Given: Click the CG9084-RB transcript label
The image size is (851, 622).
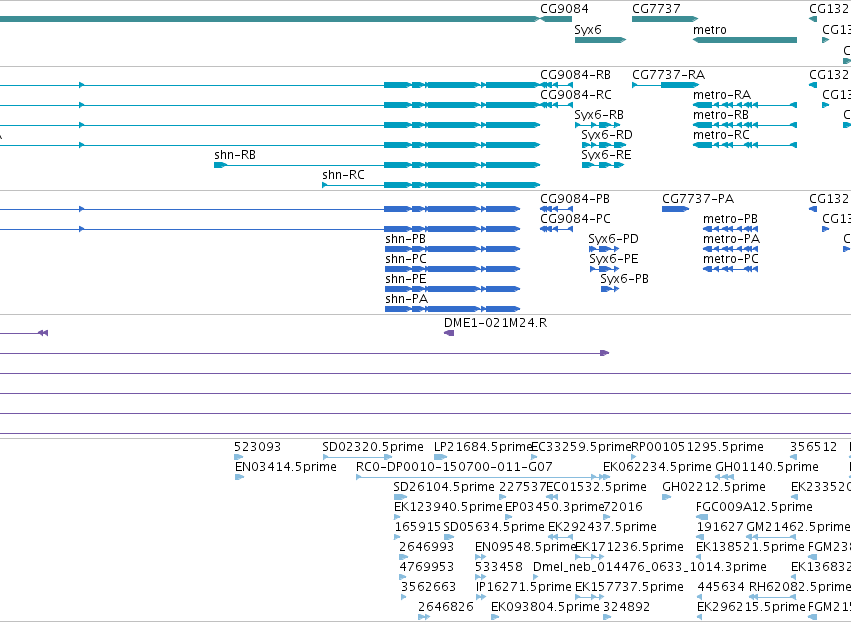Looking at the screenshot, I should (x=575, y=75).
